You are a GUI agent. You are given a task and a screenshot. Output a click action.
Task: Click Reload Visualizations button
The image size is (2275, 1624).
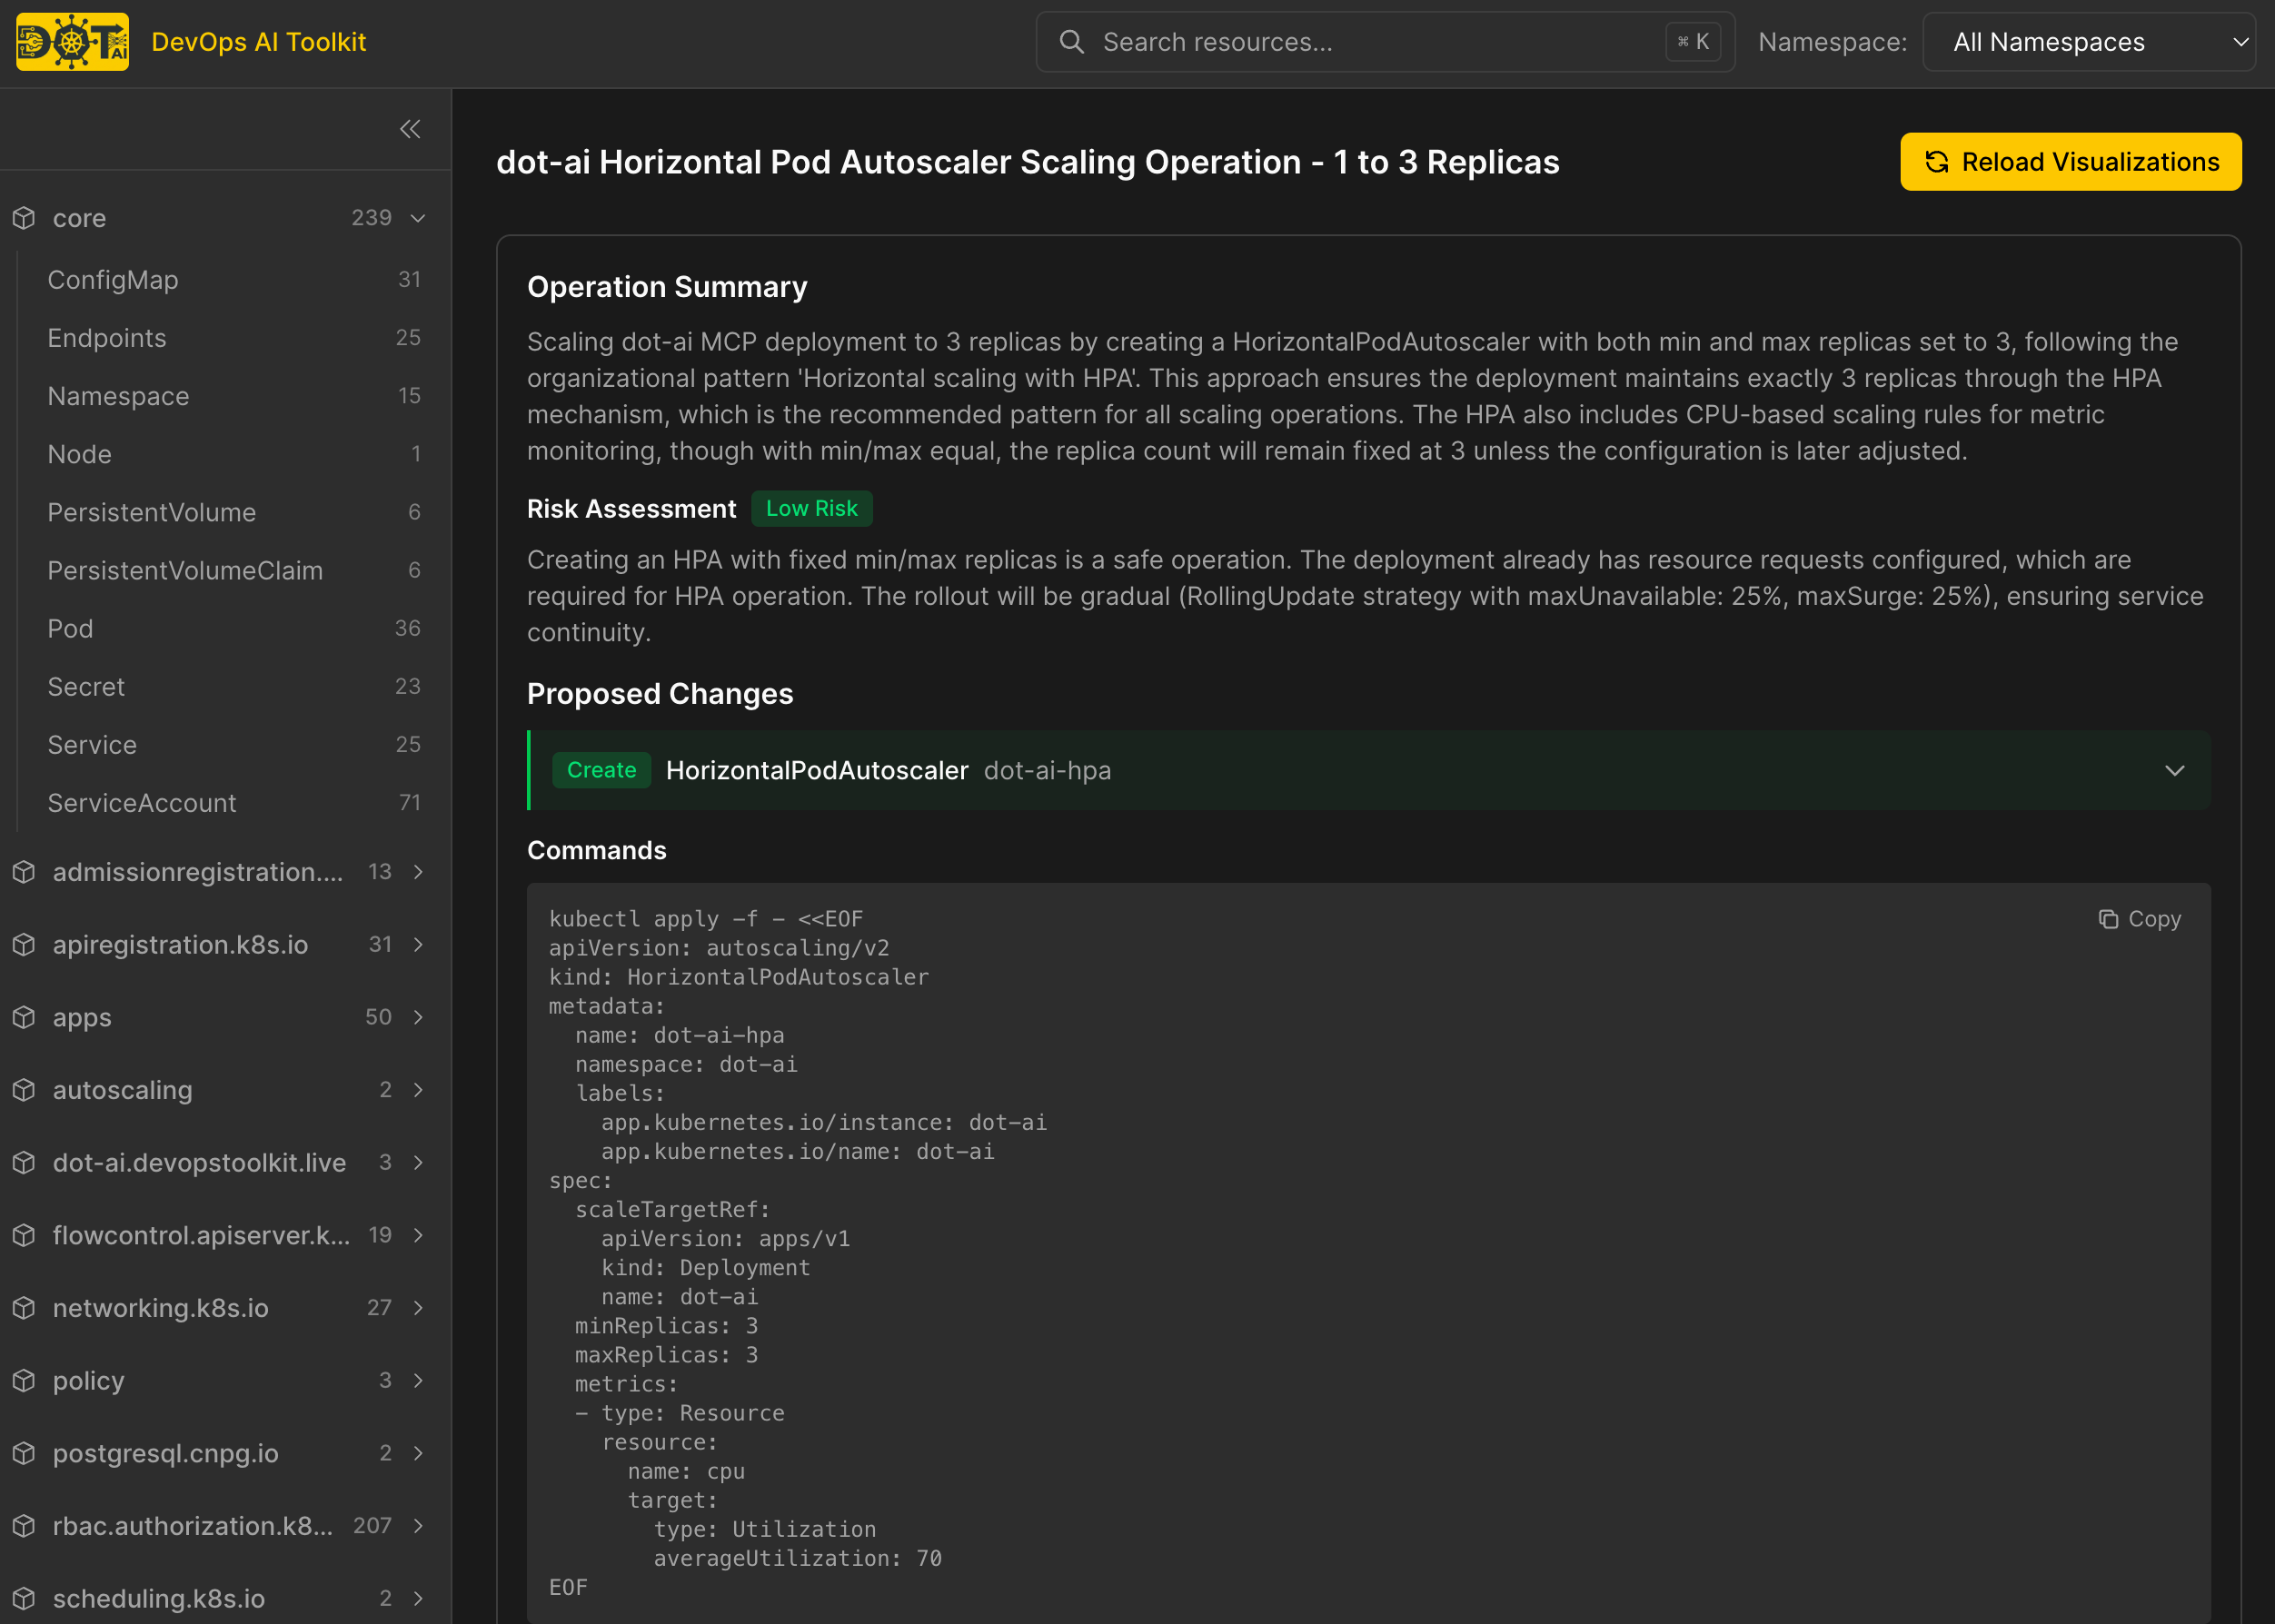tap(2070, 162)
